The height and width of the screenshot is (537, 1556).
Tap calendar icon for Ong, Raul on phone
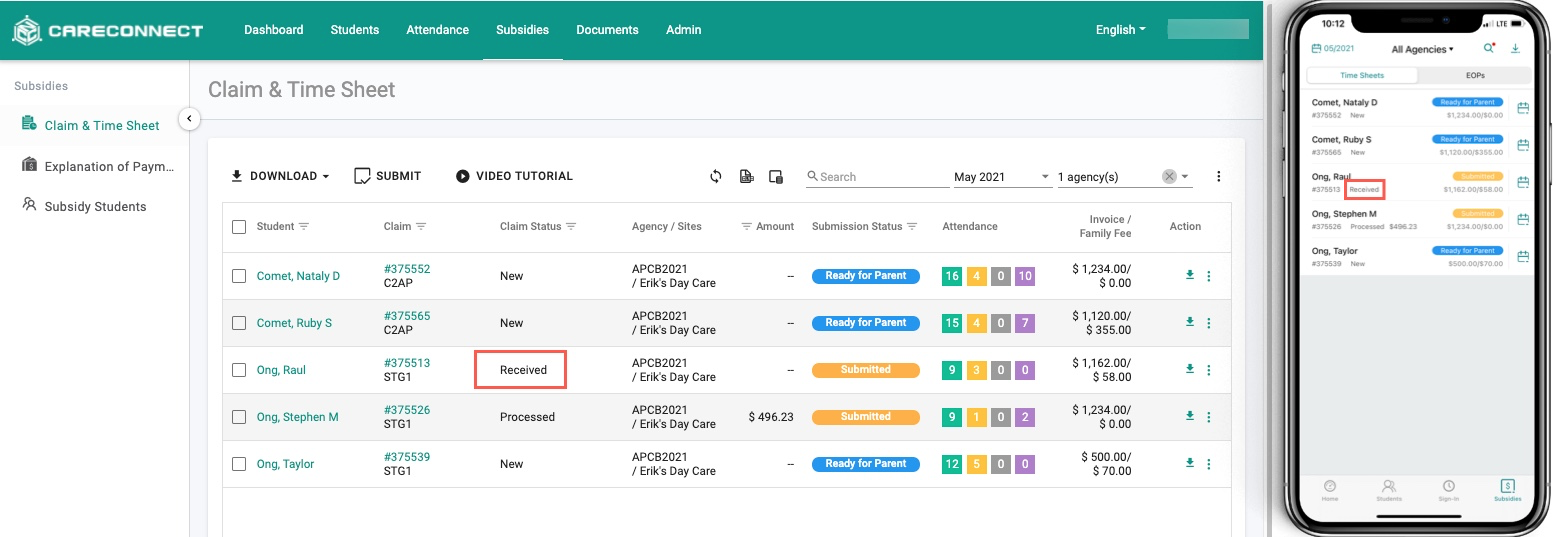[x=1523, y=182]
